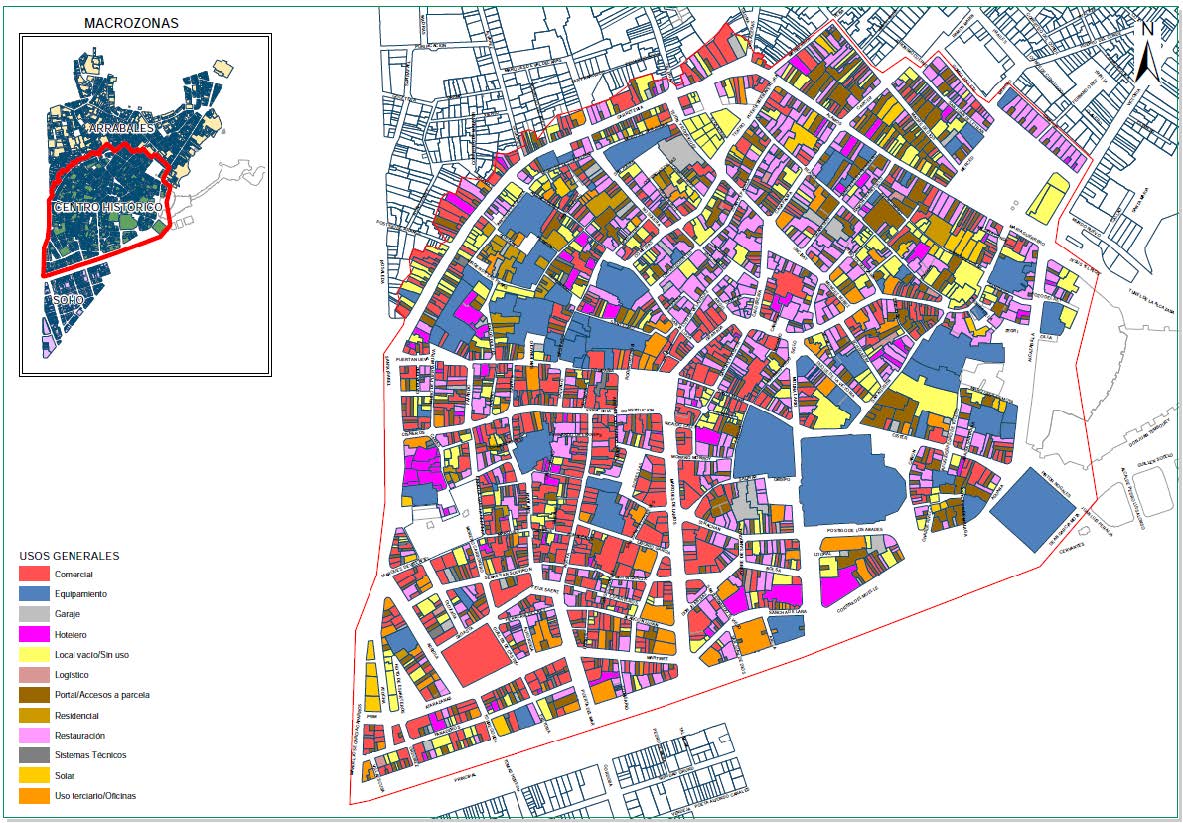Pick the gray Garaje legend swatch
This screenshot has width=1183, height=823.
(34, 614)
